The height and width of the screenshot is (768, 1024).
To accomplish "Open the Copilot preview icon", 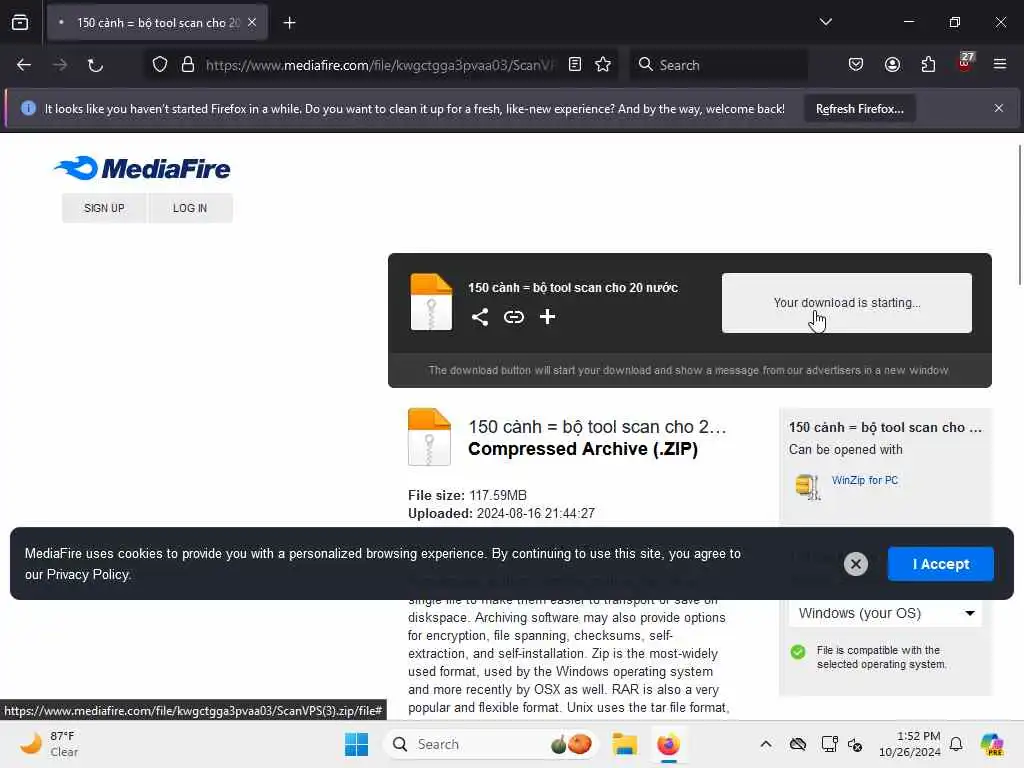I will [992, 744].
